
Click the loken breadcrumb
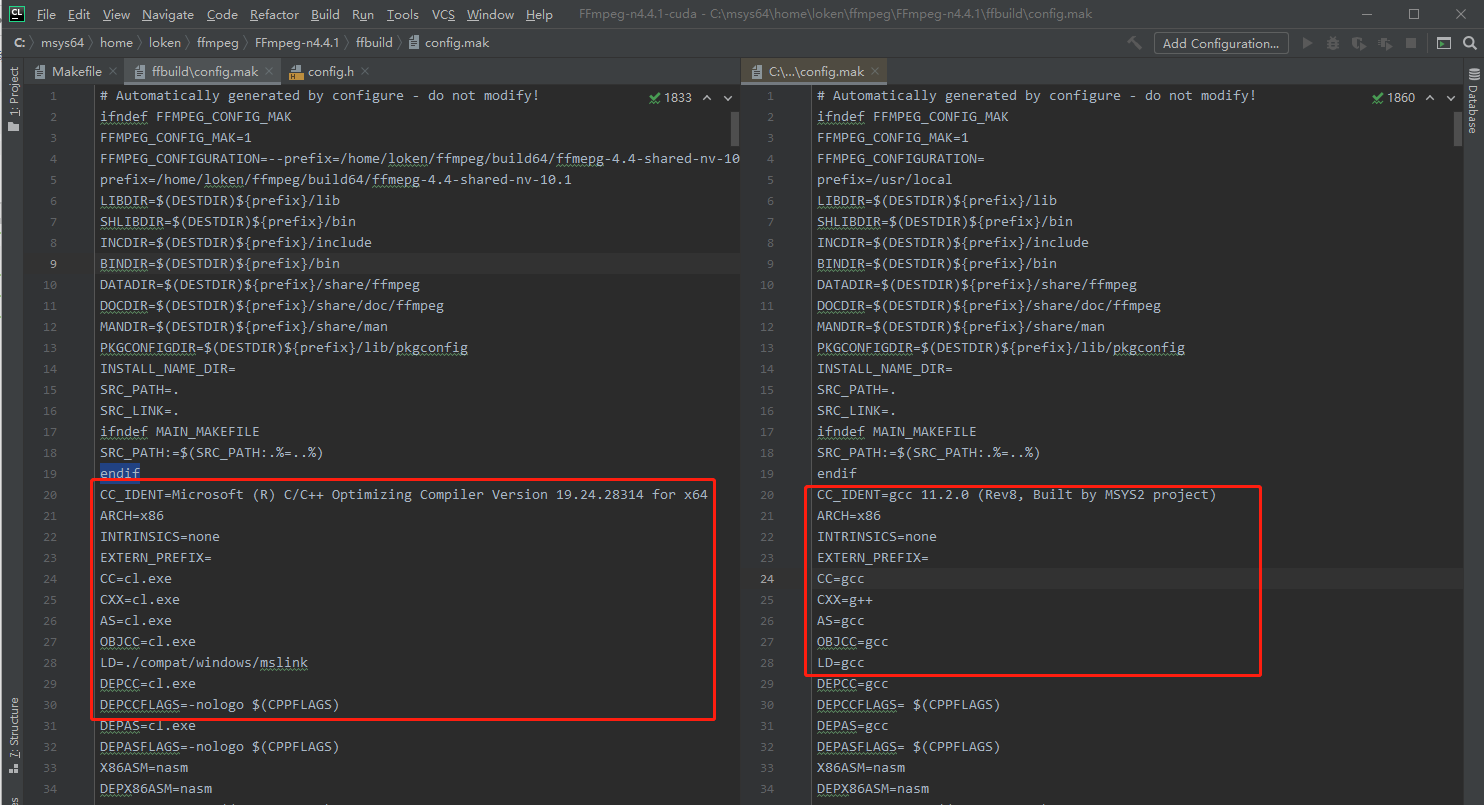click(x=165, y=43)
